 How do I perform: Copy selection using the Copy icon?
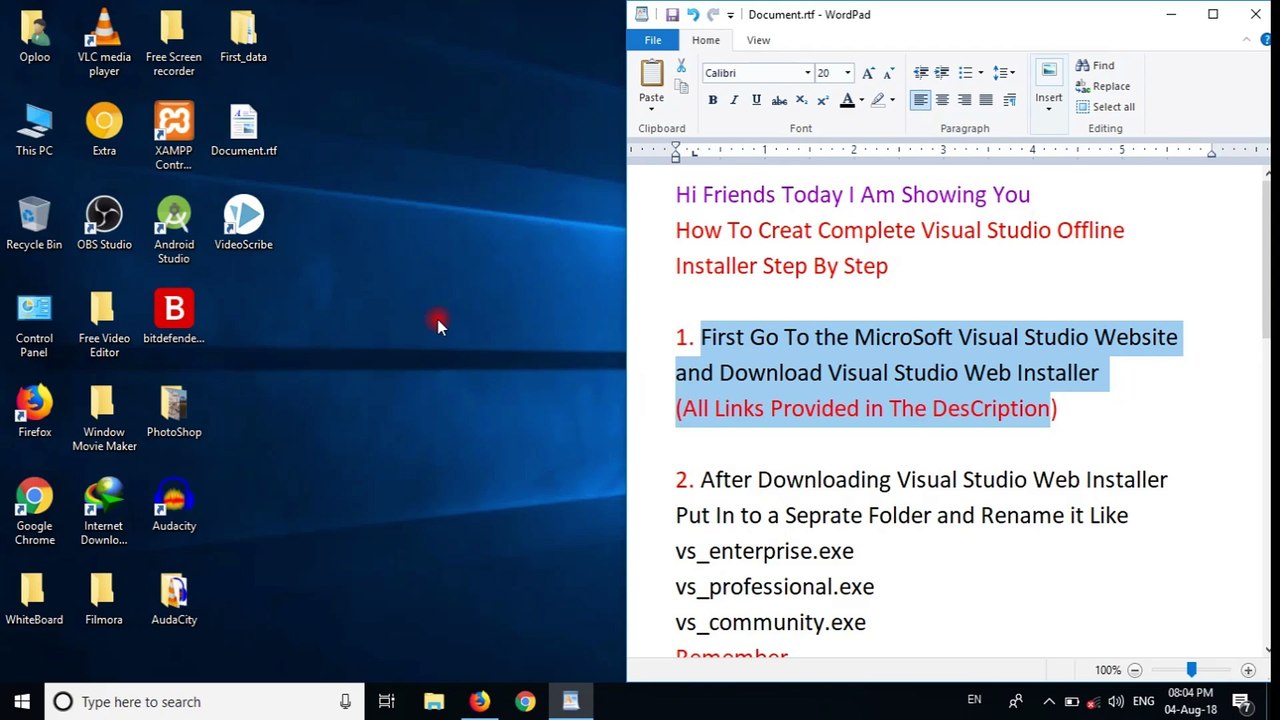(x=681, y=87)
